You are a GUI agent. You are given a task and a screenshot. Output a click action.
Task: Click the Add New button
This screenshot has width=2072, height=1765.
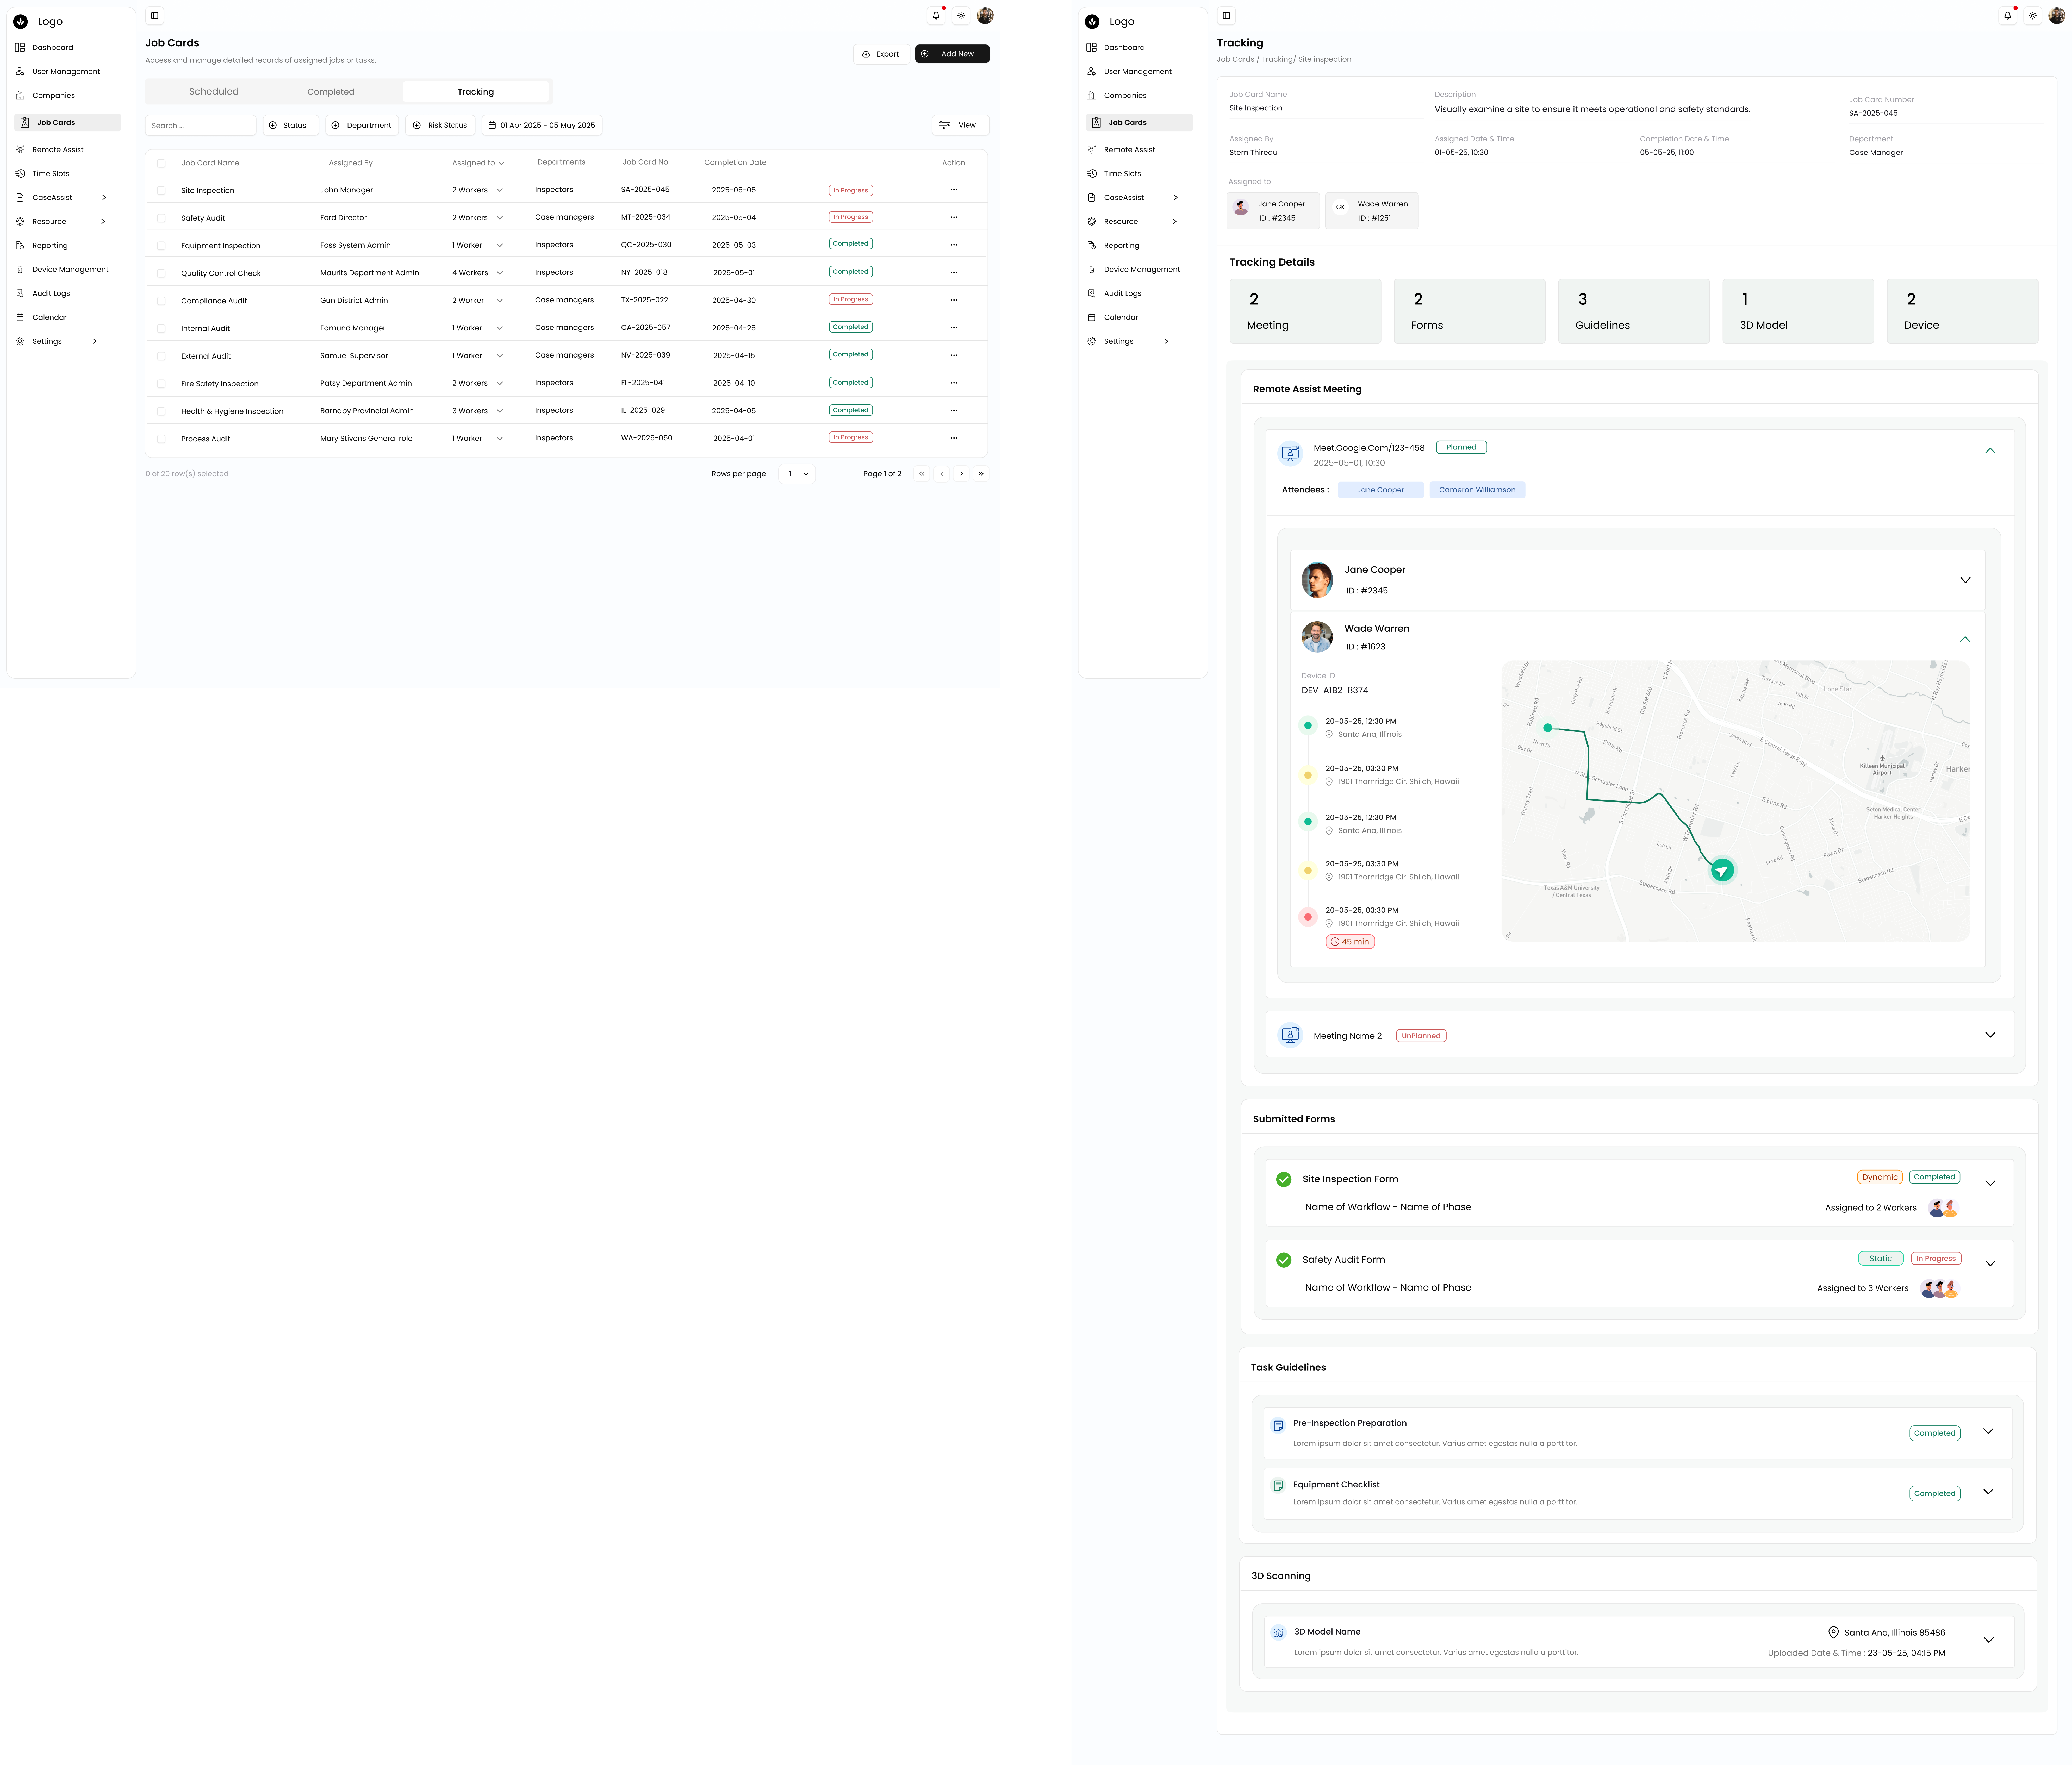(x=952, y=54)
